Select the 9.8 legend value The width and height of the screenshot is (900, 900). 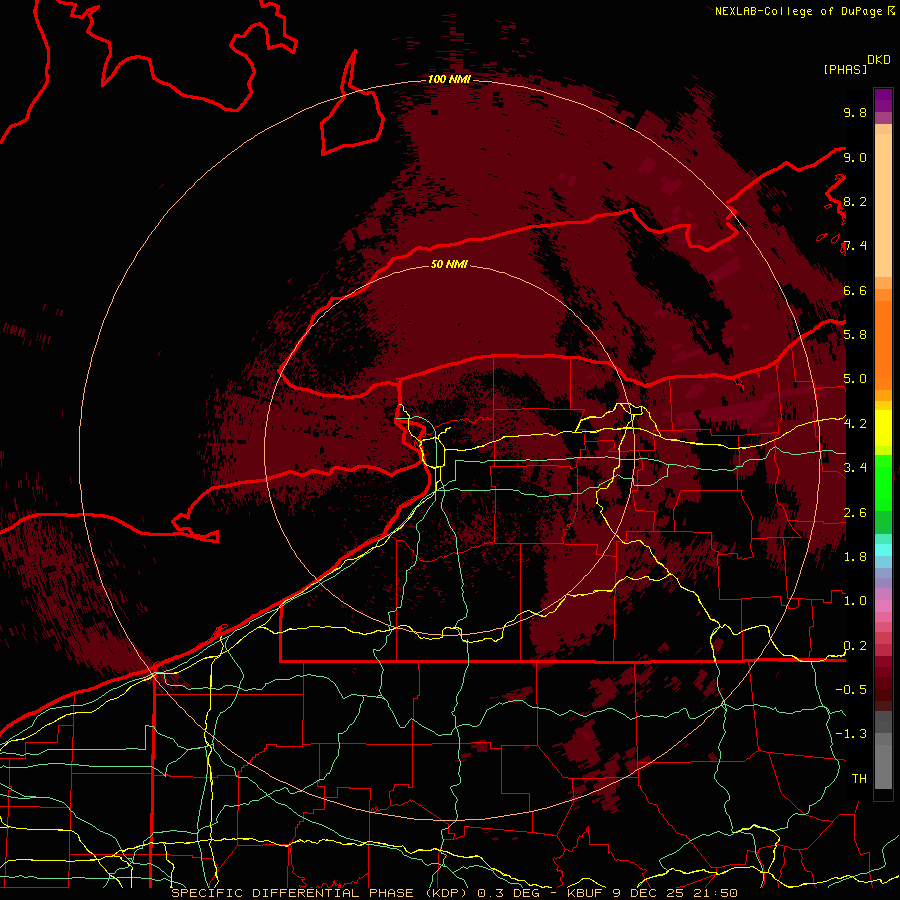[855, 112]
